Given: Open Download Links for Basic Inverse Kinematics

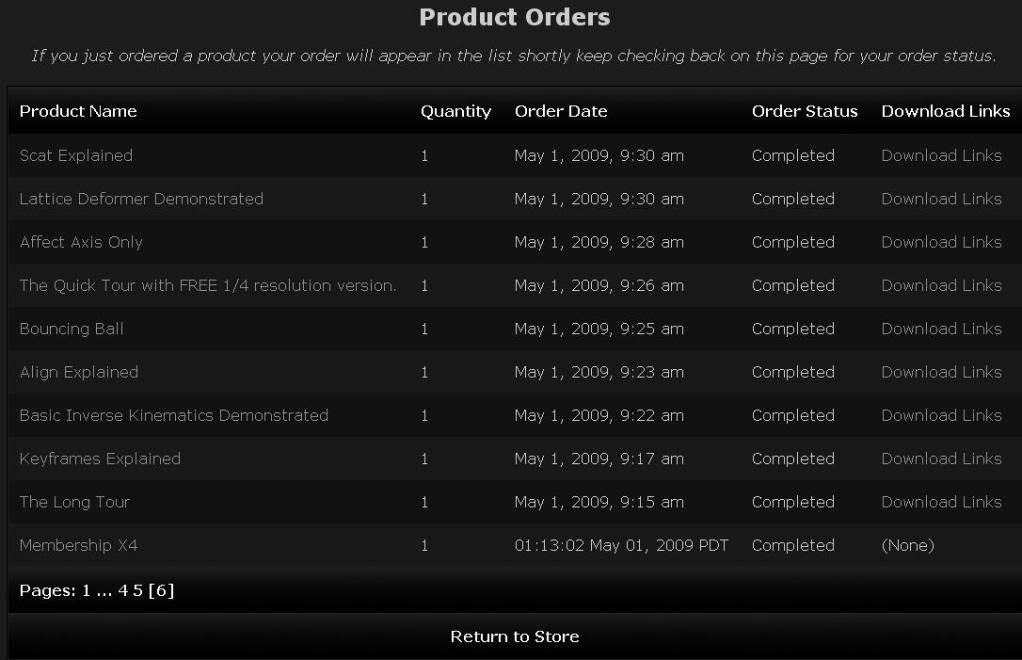Looking at the screenshot, I should click(x=941, y=416).
